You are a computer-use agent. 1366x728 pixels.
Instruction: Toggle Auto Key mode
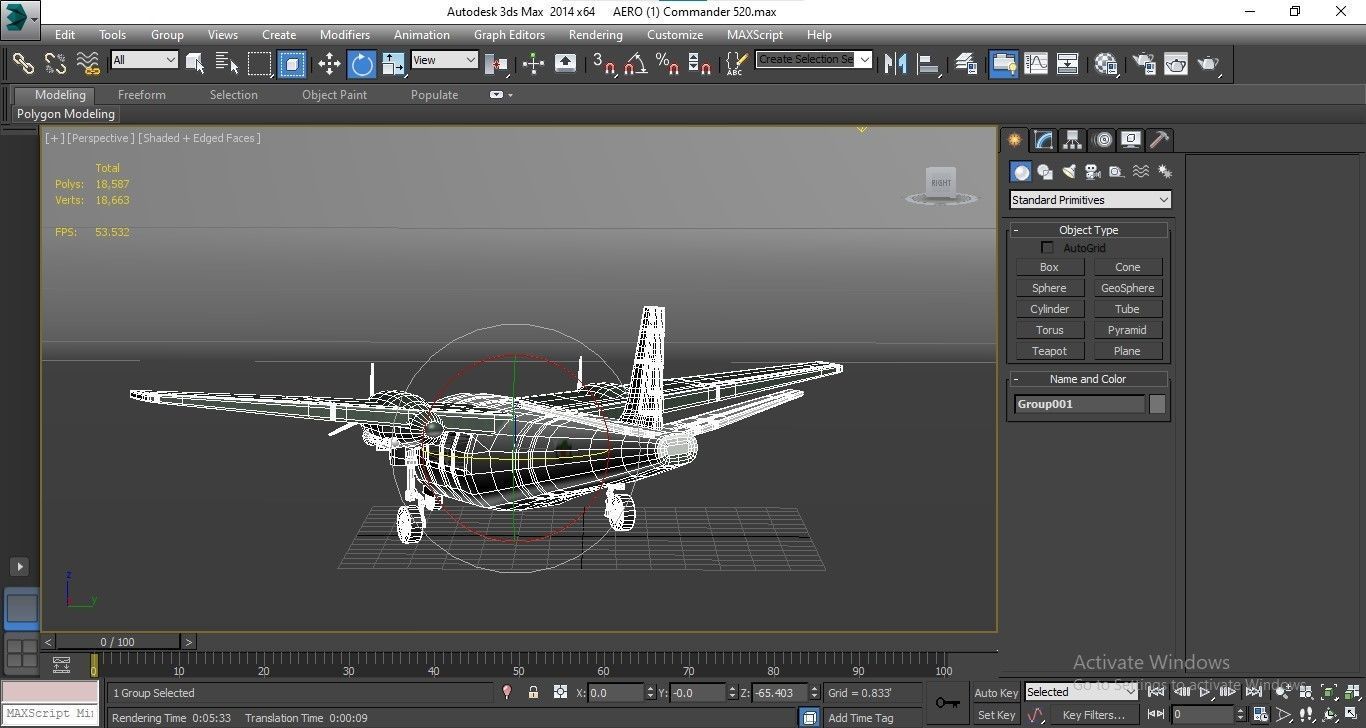996,693
